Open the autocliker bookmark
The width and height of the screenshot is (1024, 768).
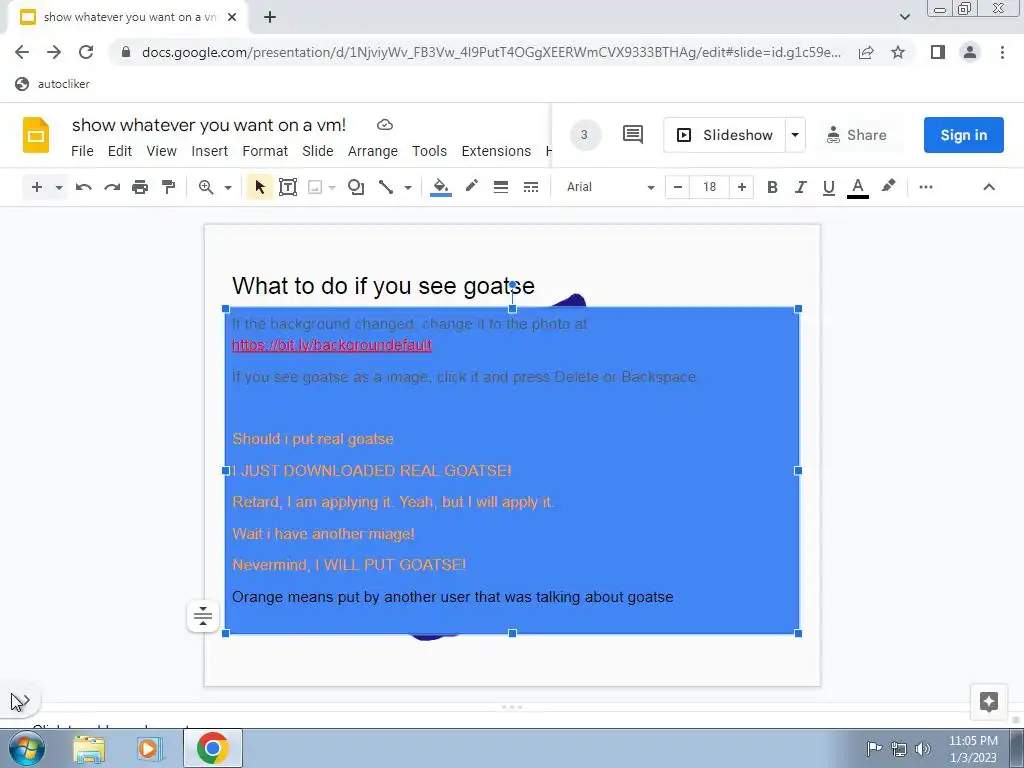[53, 84]
